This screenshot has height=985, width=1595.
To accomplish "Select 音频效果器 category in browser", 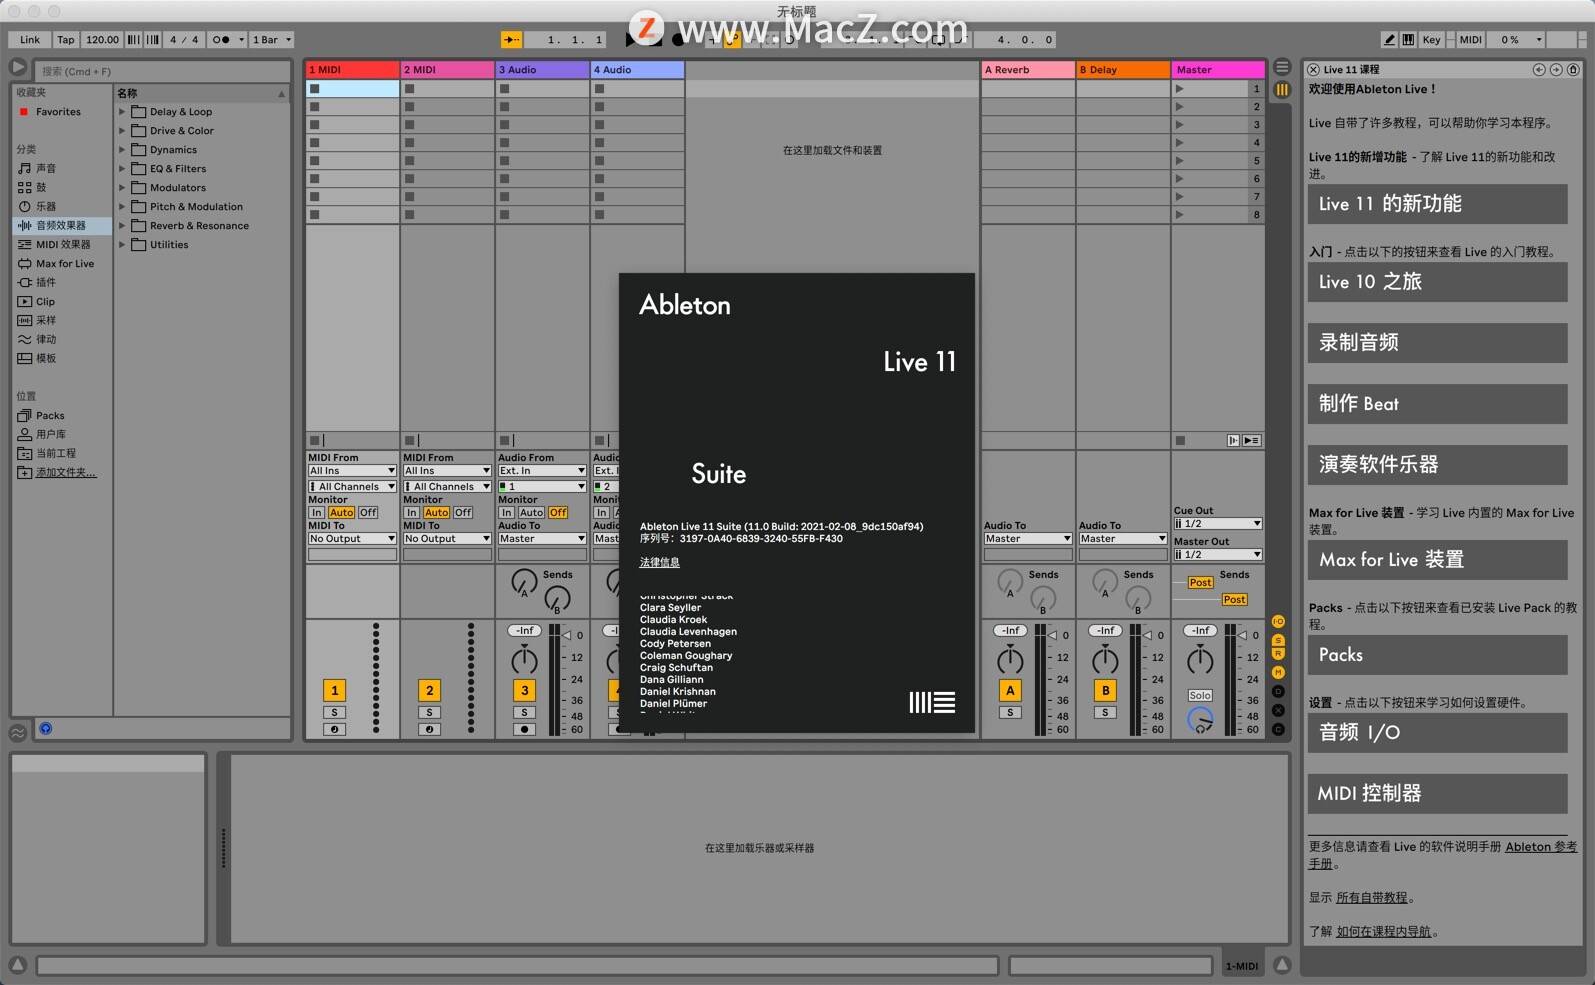I will (x=61, y=226).
